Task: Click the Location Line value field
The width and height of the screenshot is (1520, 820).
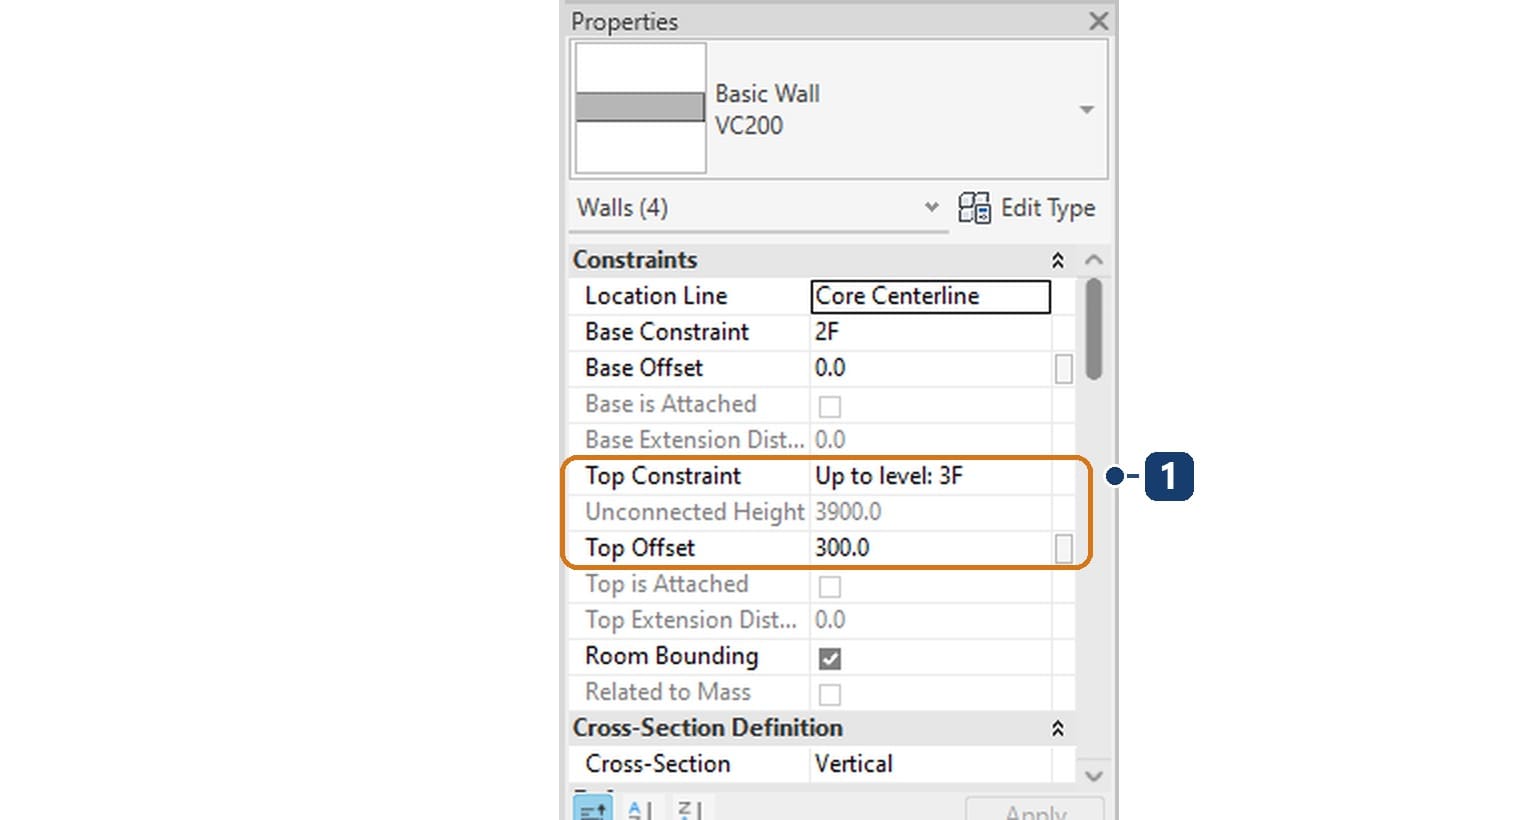Action: (930, 296)
